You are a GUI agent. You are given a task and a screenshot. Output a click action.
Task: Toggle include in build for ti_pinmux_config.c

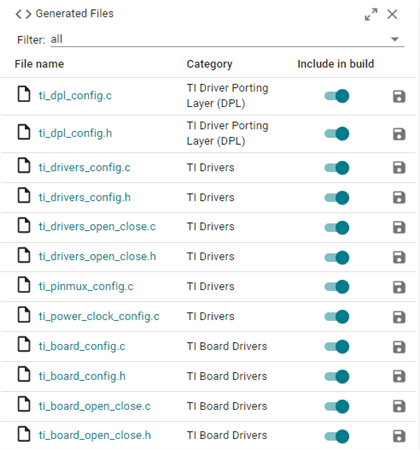coord(337,287)
